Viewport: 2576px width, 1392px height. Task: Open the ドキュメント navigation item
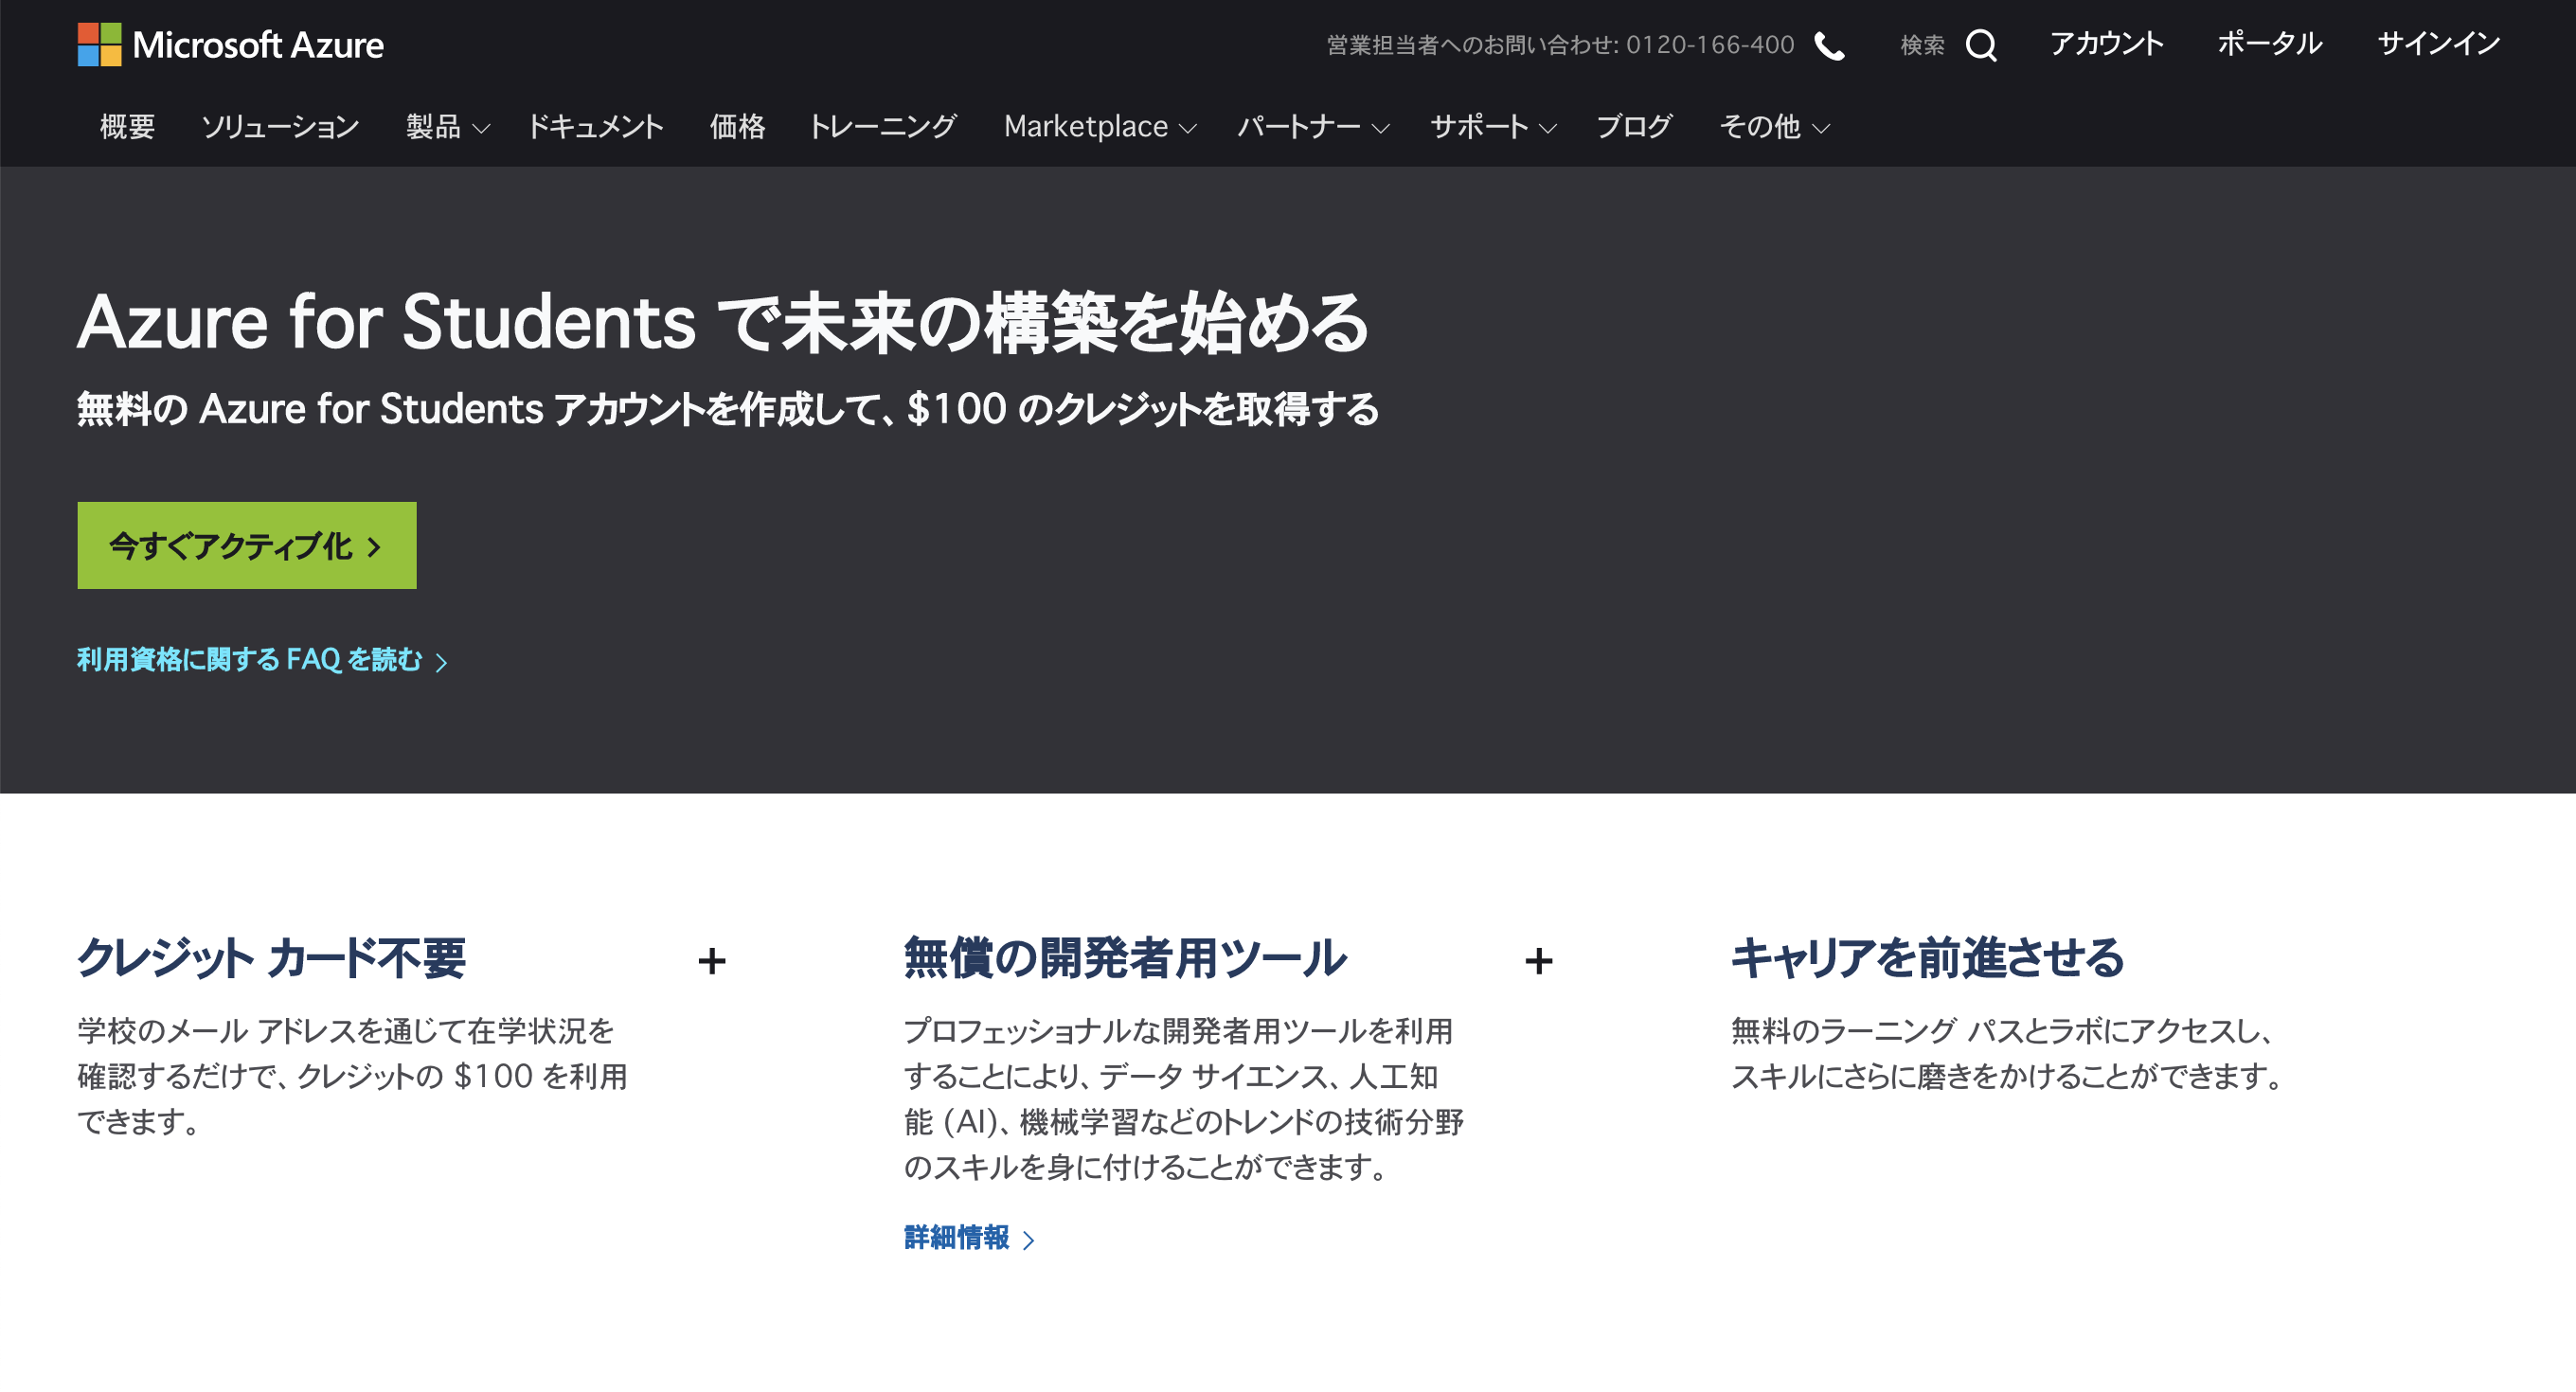pos(595,126)
